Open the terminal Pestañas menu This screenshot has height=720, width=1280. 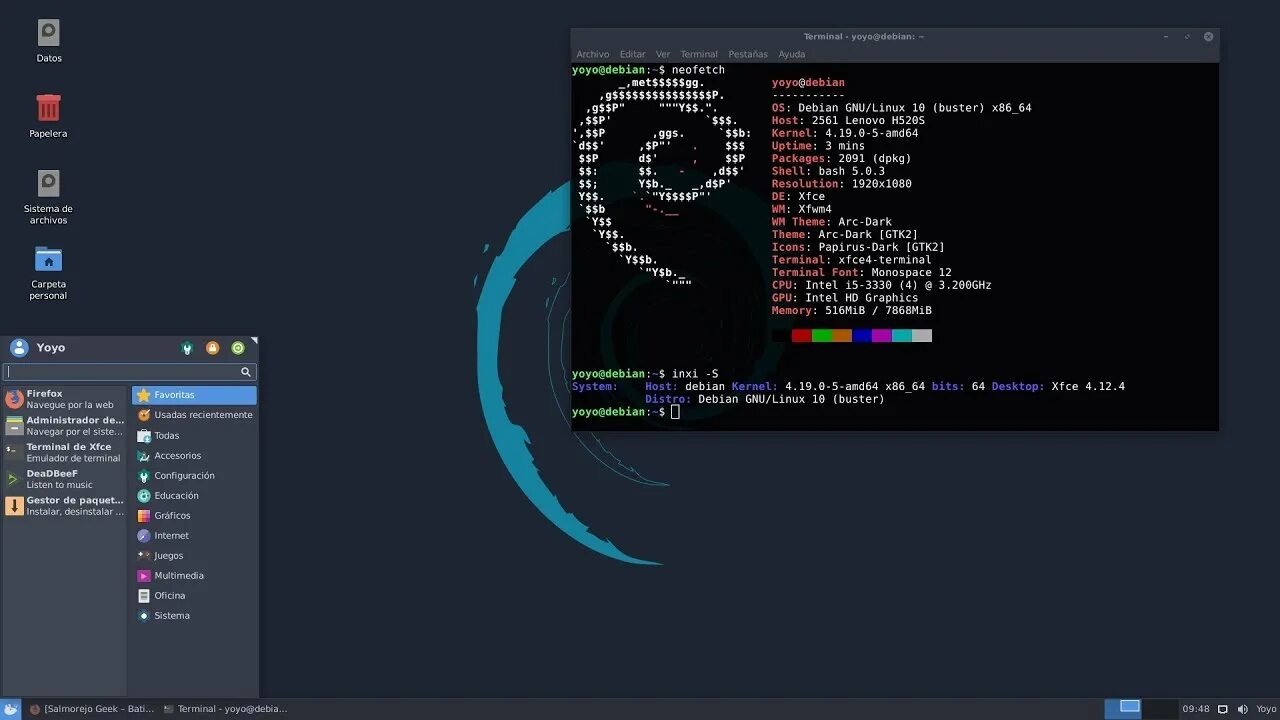(748, 54)
